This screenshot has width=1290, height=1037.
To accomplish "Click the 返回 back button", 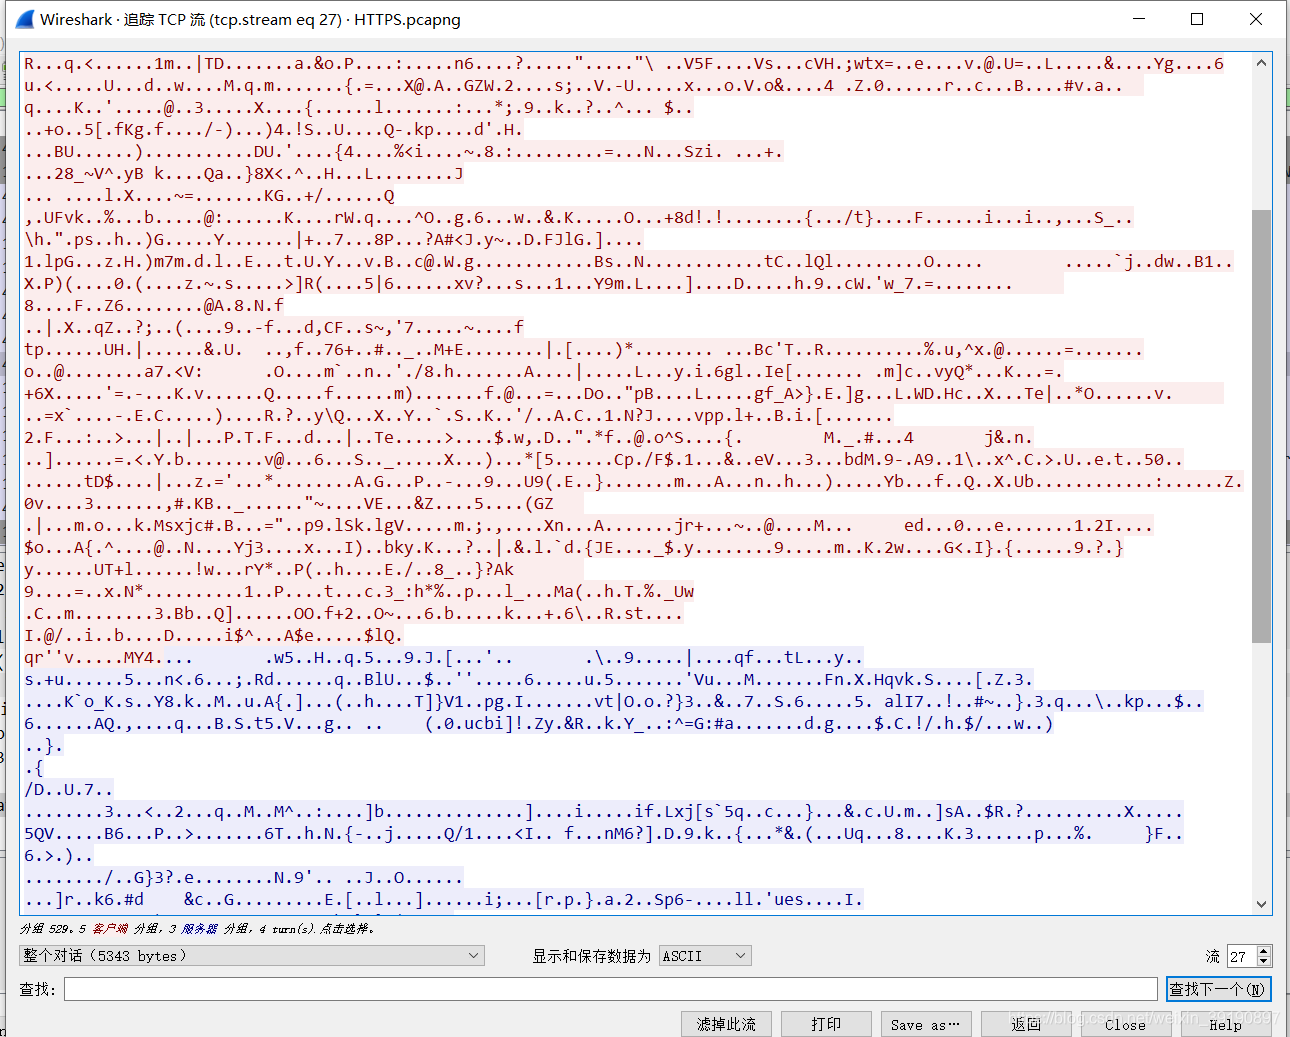I will tap(1026, 1024).
